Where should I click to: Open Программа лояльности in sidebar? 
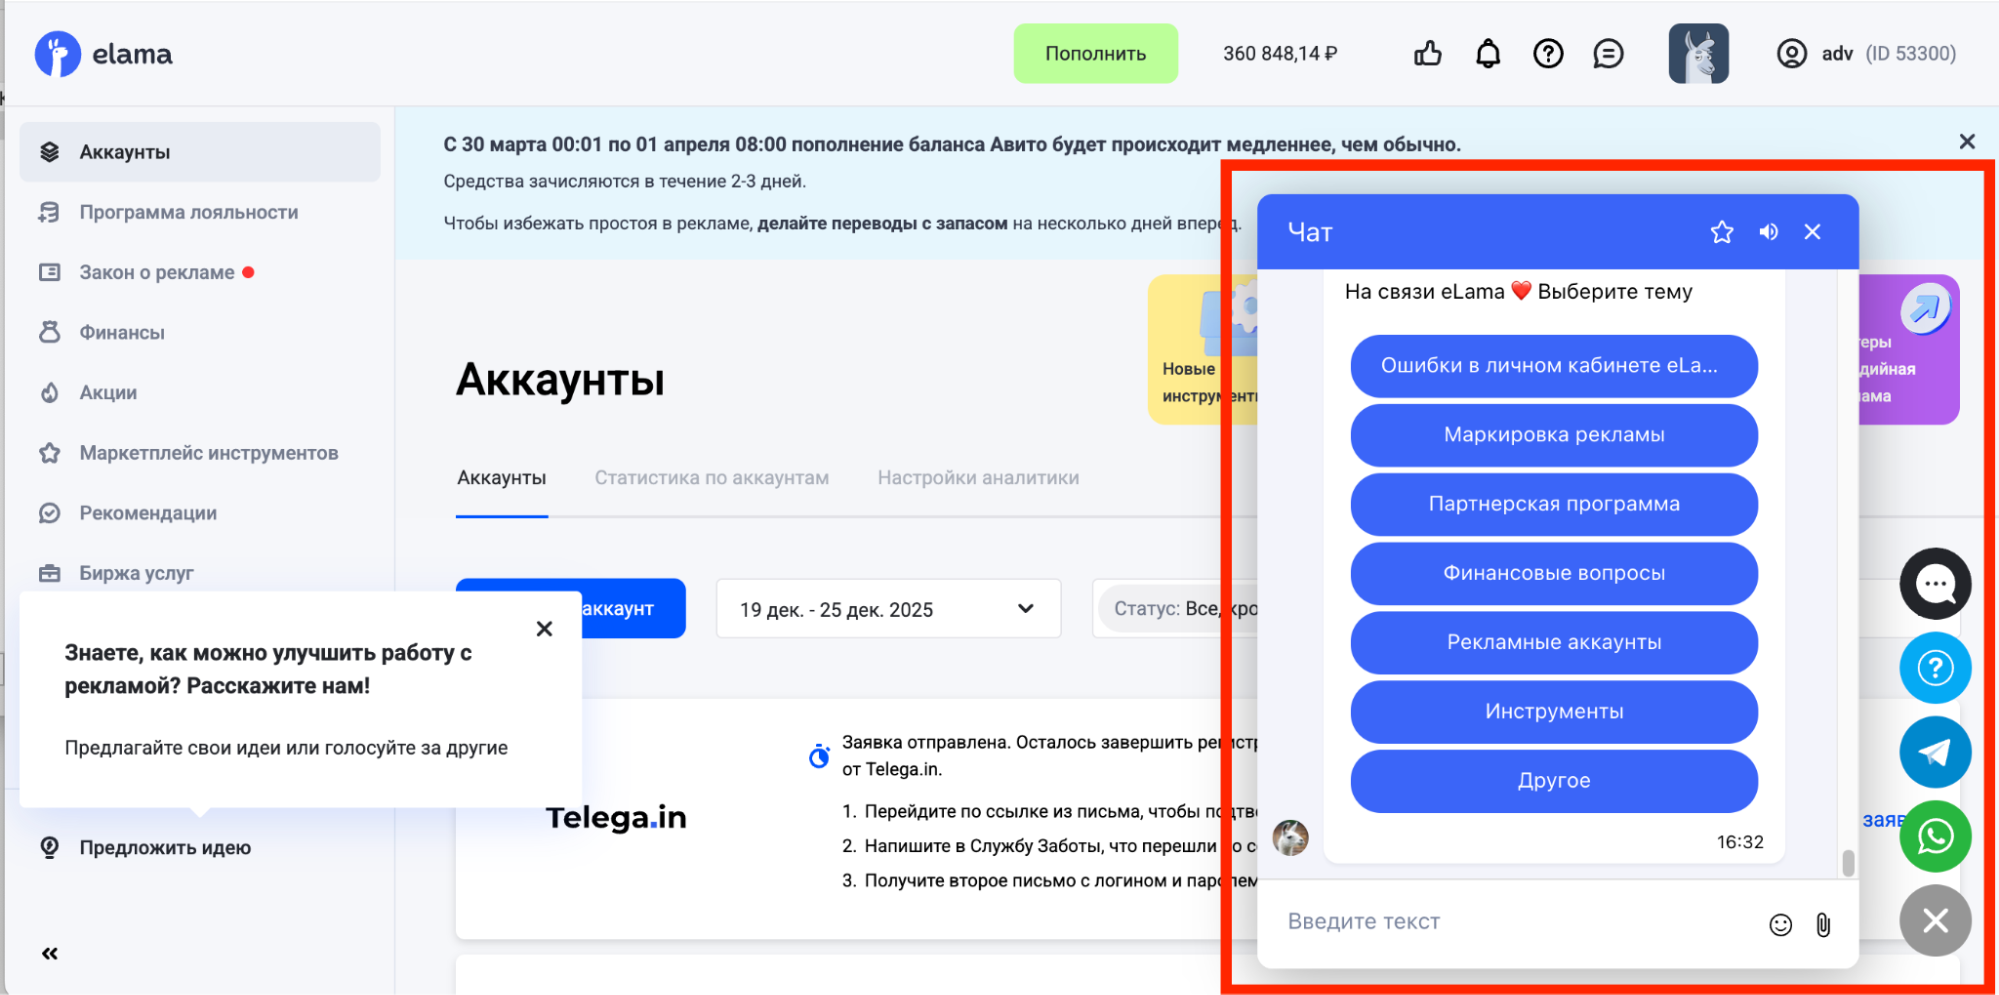tap(188, 212)
